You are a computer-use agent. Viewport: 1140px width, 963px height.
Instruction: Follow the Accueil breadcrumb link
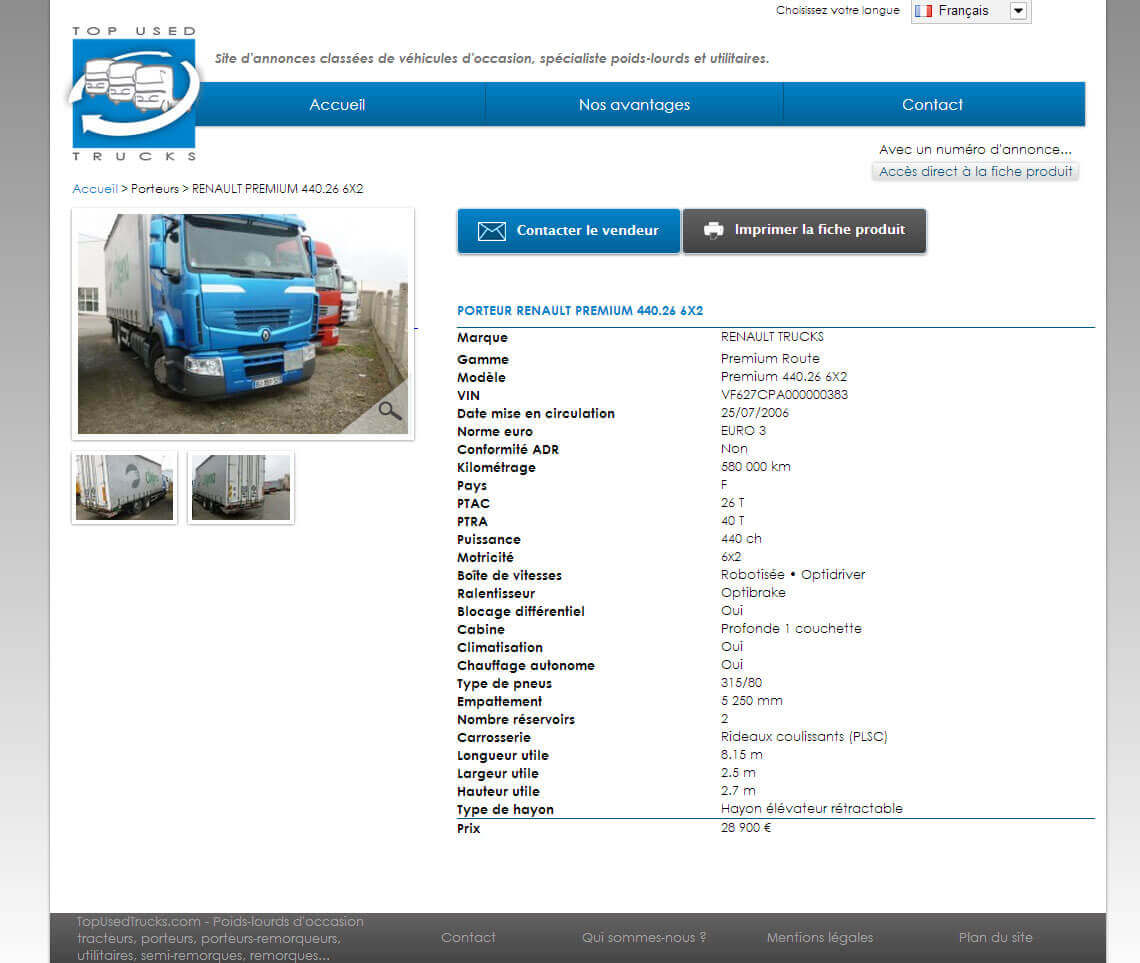pos(95,189)
